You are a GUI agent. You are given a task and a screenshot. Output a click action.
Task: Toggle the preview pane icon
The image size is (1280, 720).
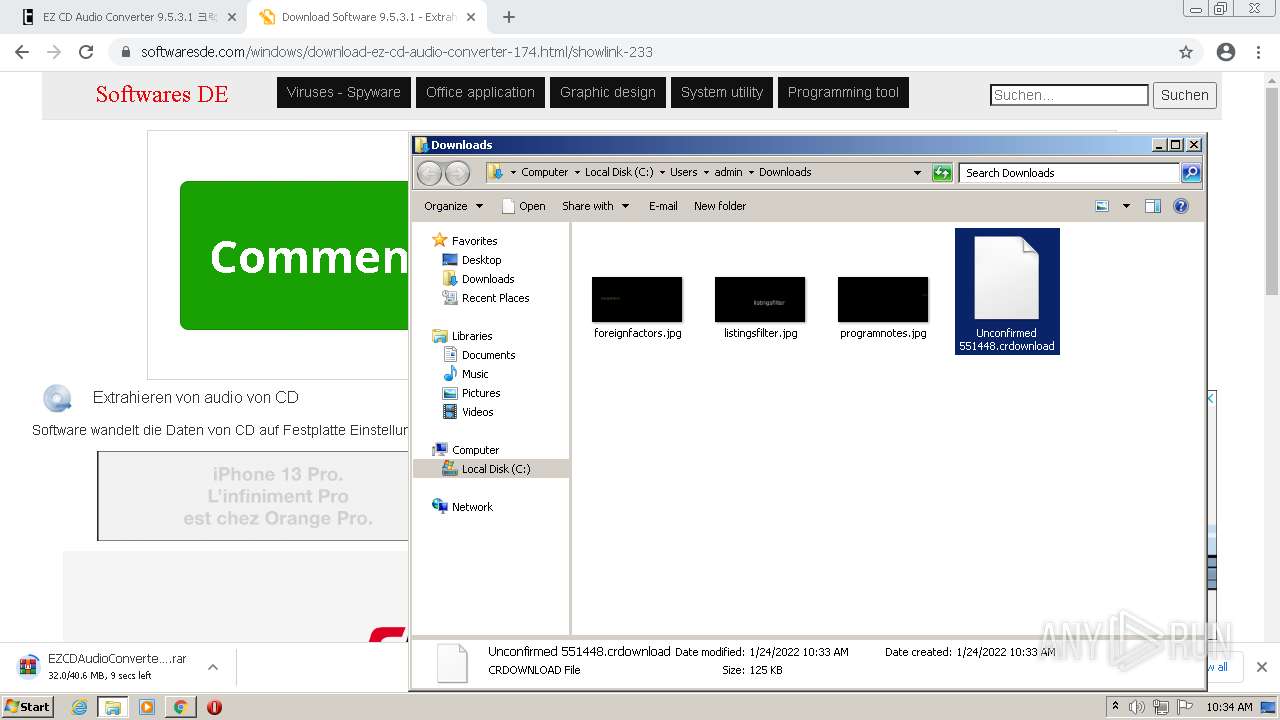pyautogui.click(x=1153, y=206)
